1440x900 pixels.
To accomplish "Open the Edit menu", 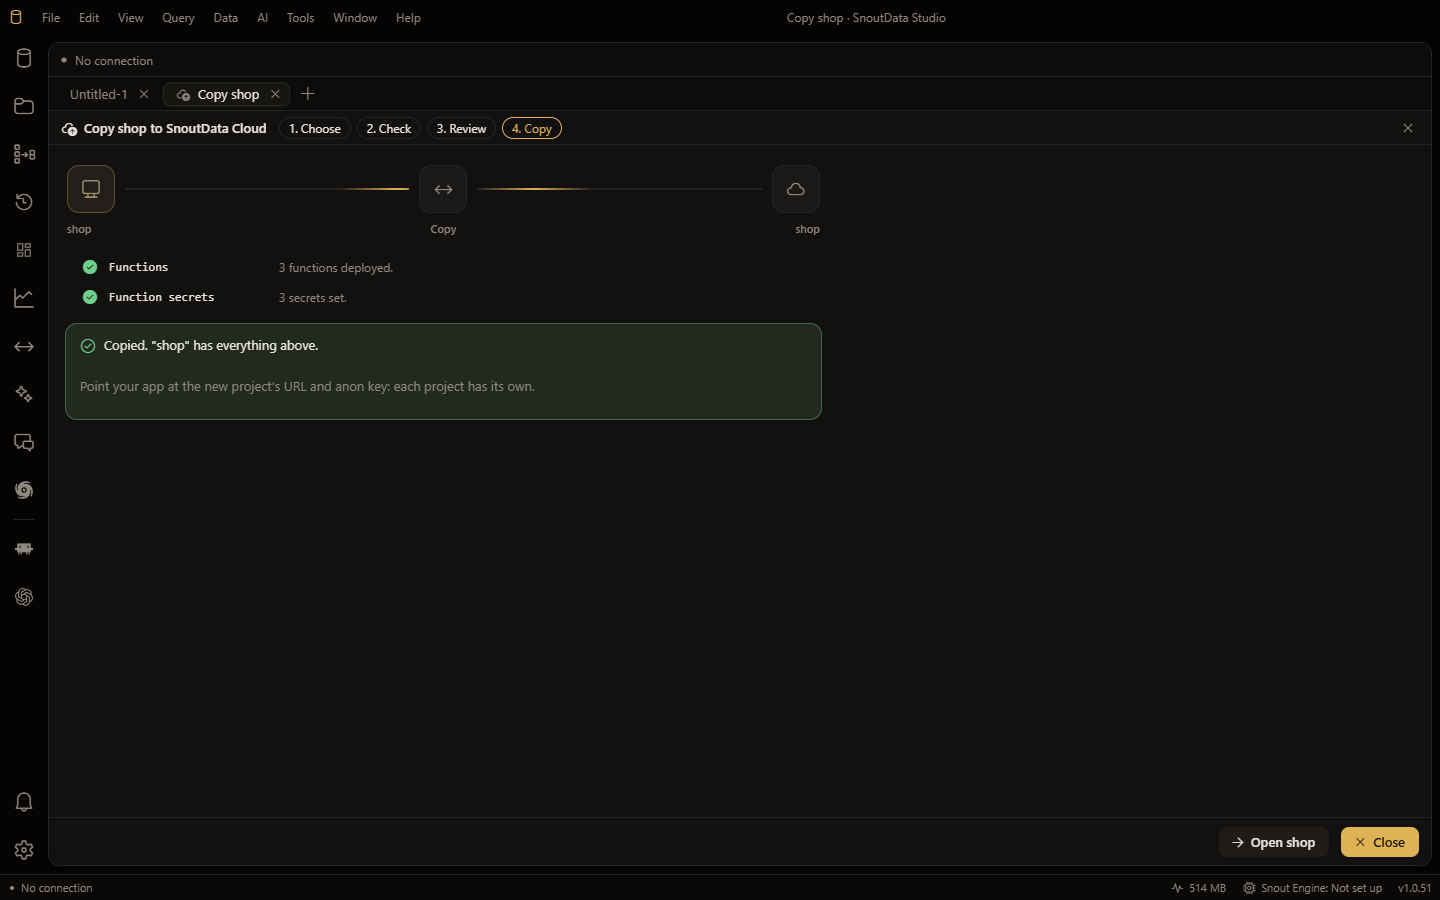I will 89,18.
